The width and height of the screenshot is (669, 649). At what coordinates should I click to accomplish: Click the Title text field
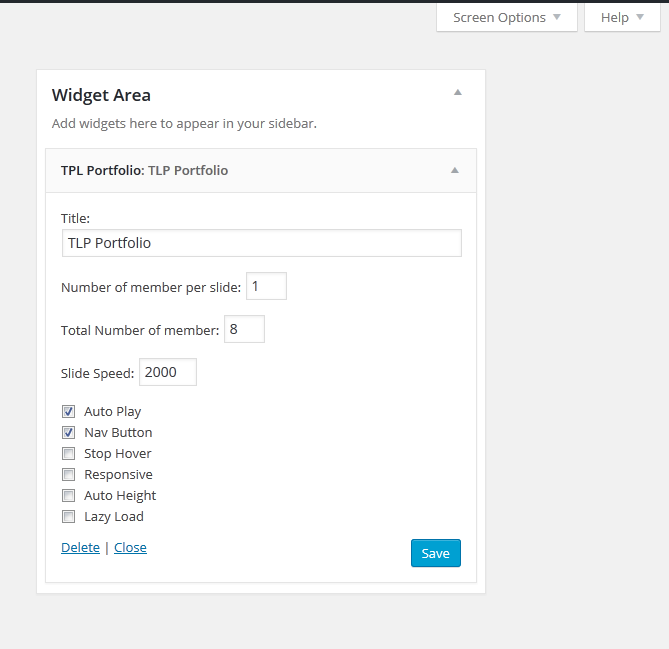point(261,243)
